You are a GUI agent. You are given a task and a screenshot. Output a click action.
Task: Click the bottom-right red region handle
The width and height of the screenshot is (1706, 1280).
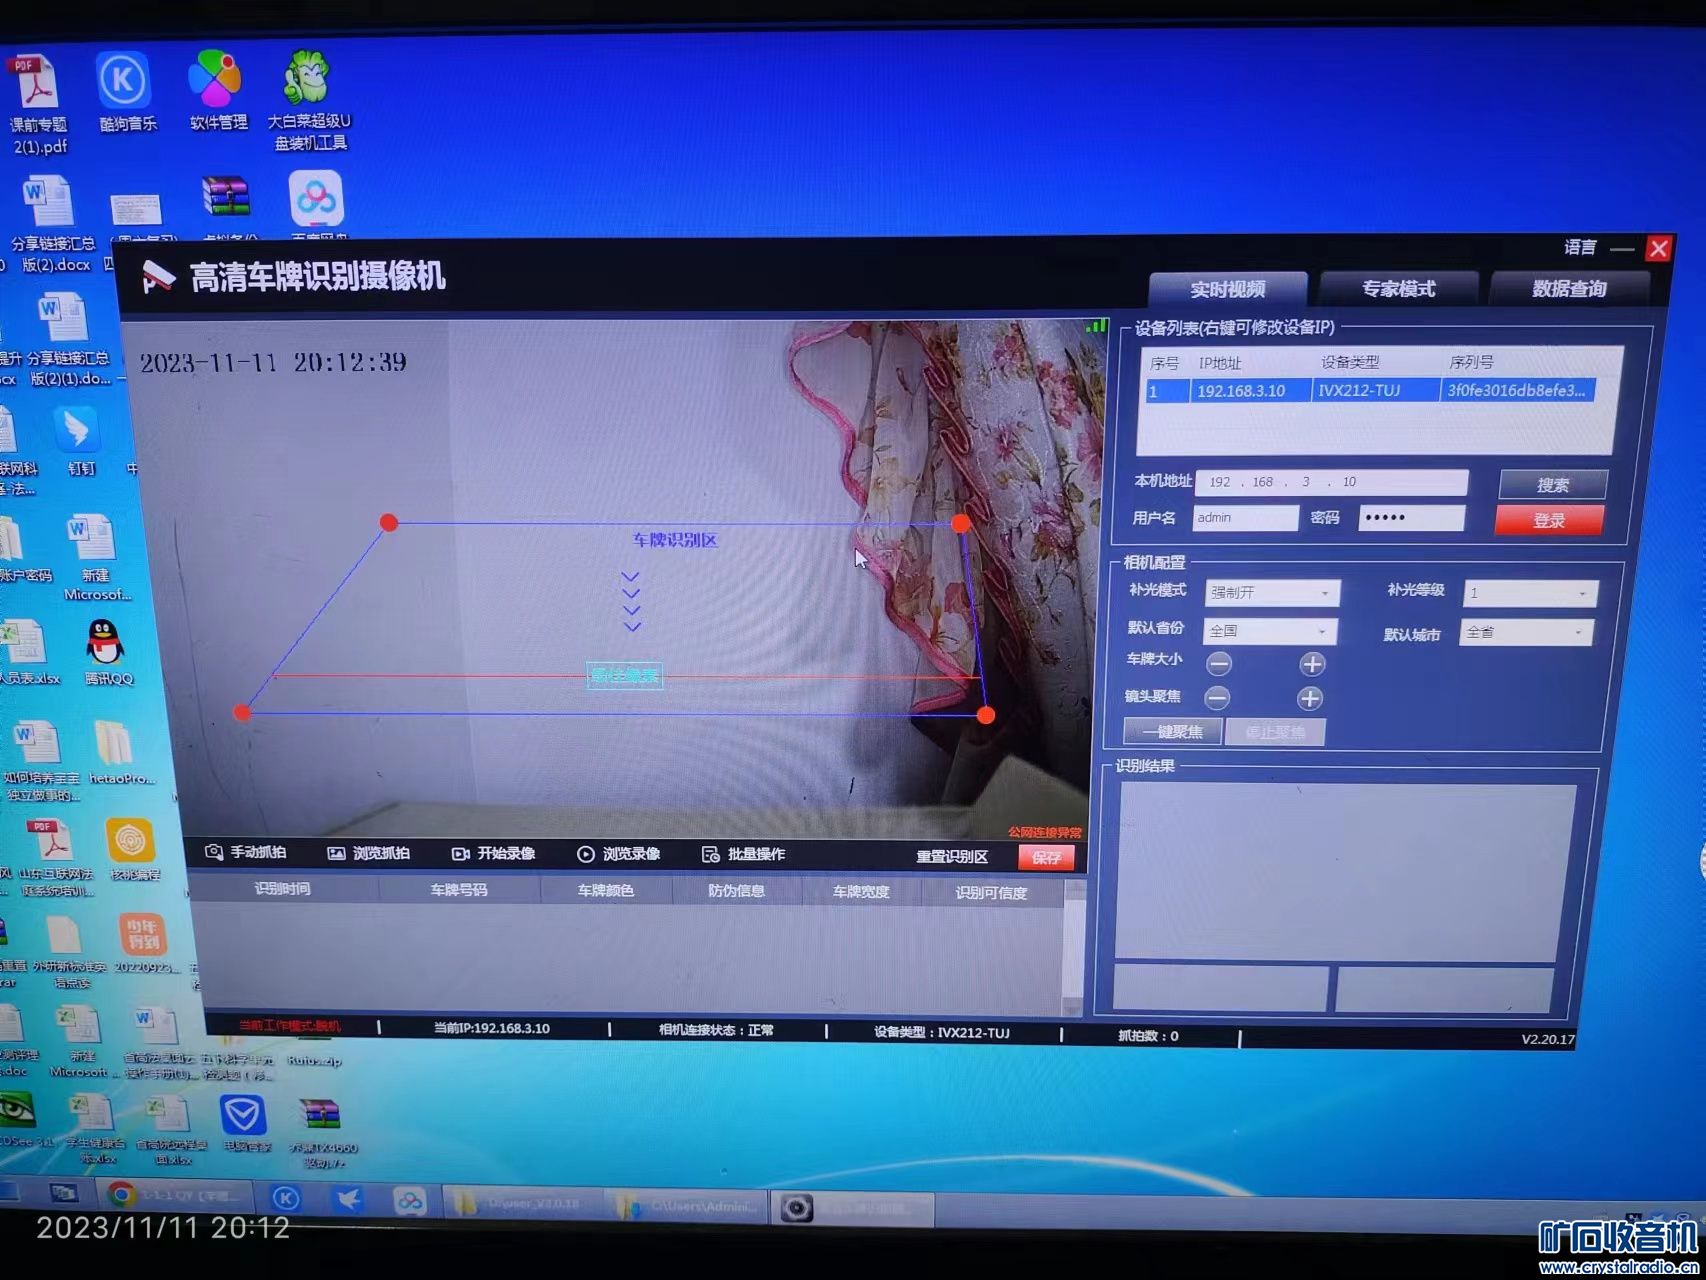[986, 715]
